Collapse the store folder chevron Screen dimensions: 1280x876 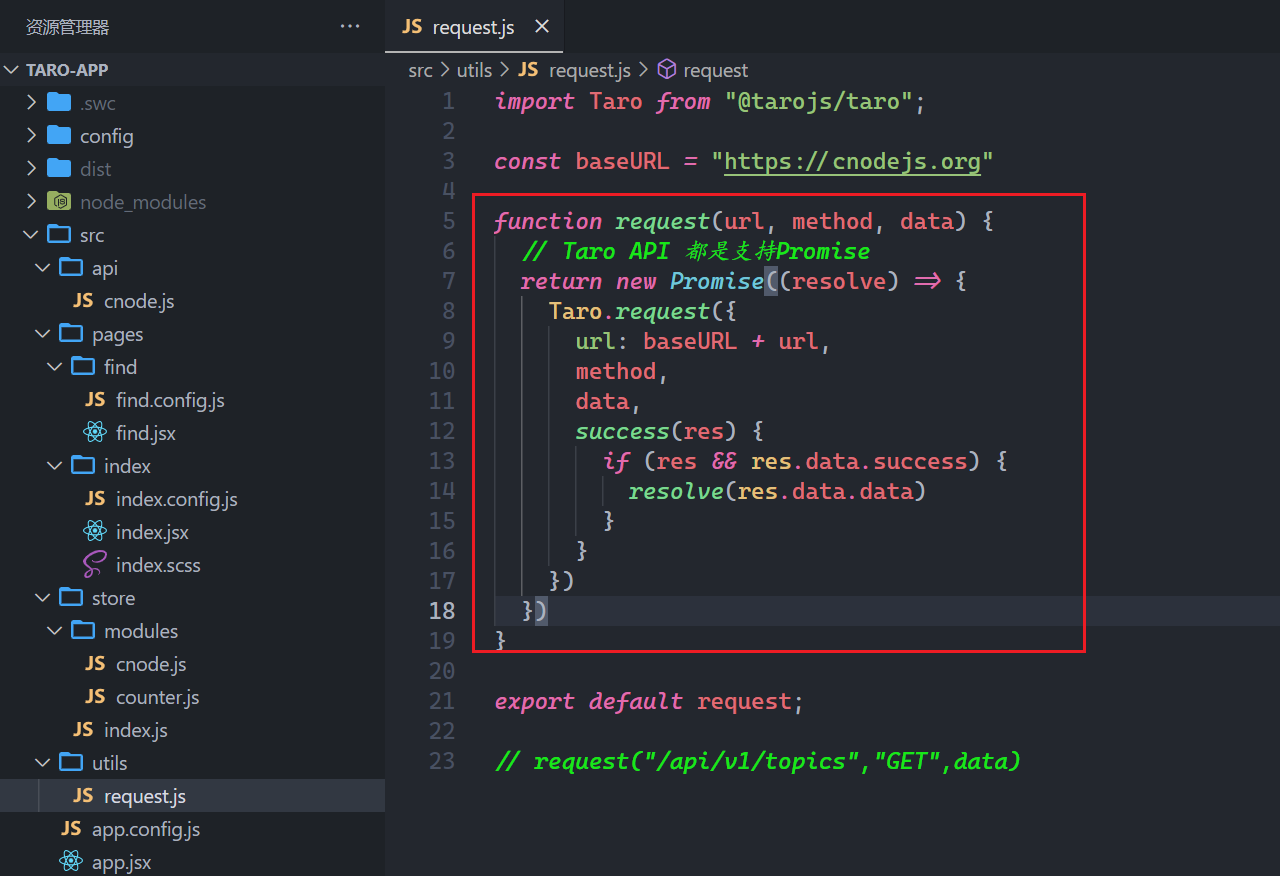pyautogui.click(x=43, y=598)
